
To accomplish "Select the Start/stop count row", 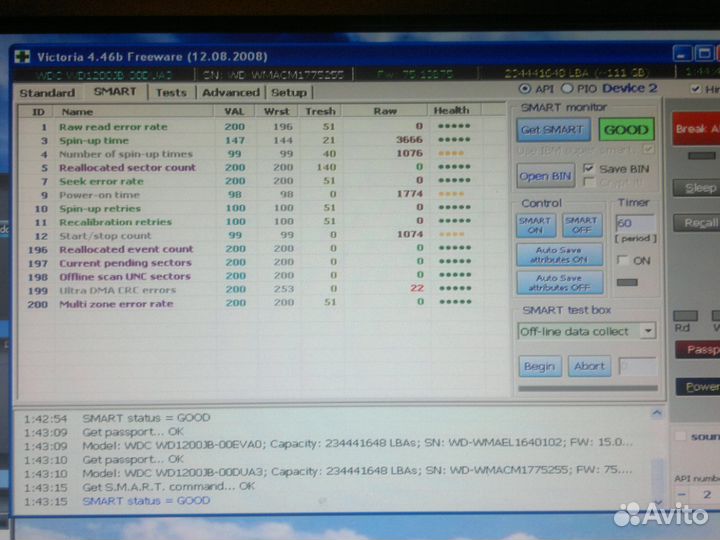I will point(262,235).
